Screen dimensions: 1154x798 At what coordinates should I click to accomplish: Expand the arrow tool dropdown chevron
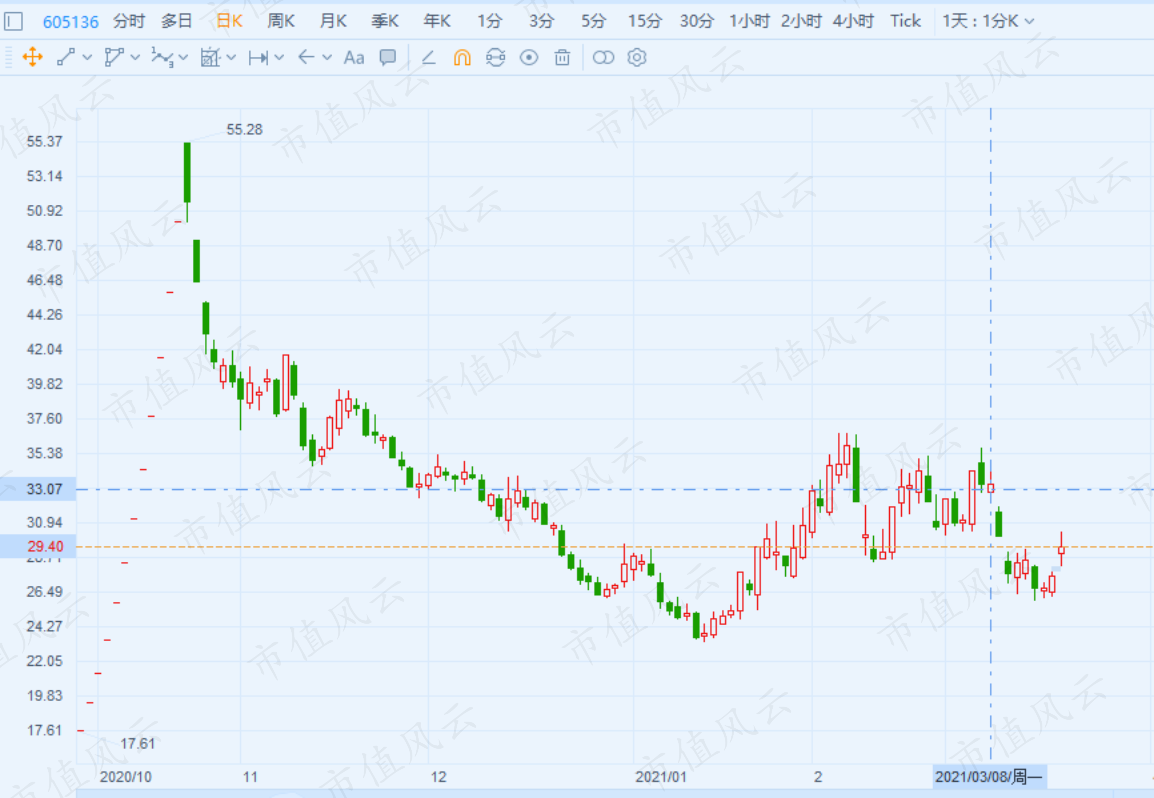[328, 57]
